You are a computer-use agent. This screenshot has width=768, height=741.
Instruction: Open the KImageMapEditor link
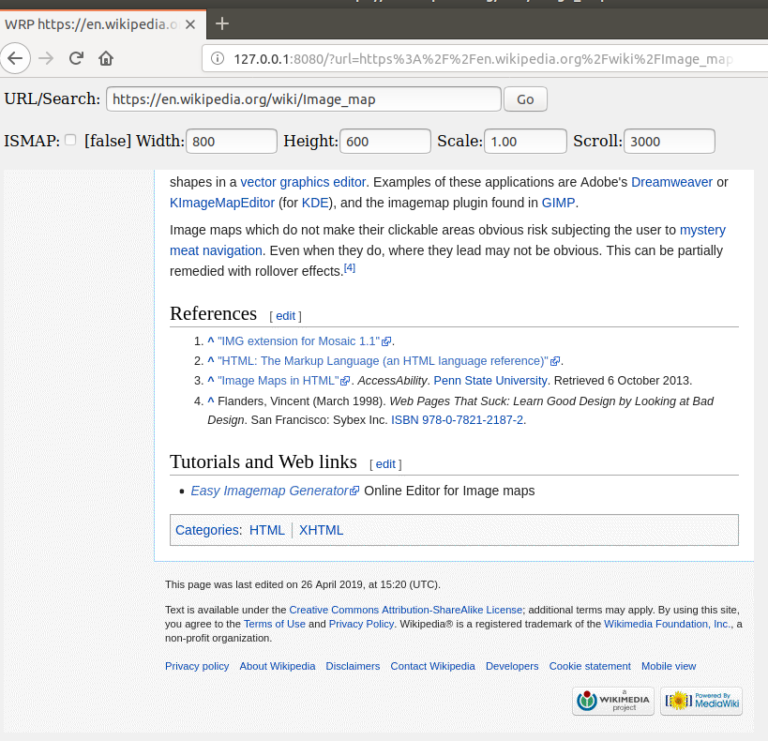pos(222,203)
